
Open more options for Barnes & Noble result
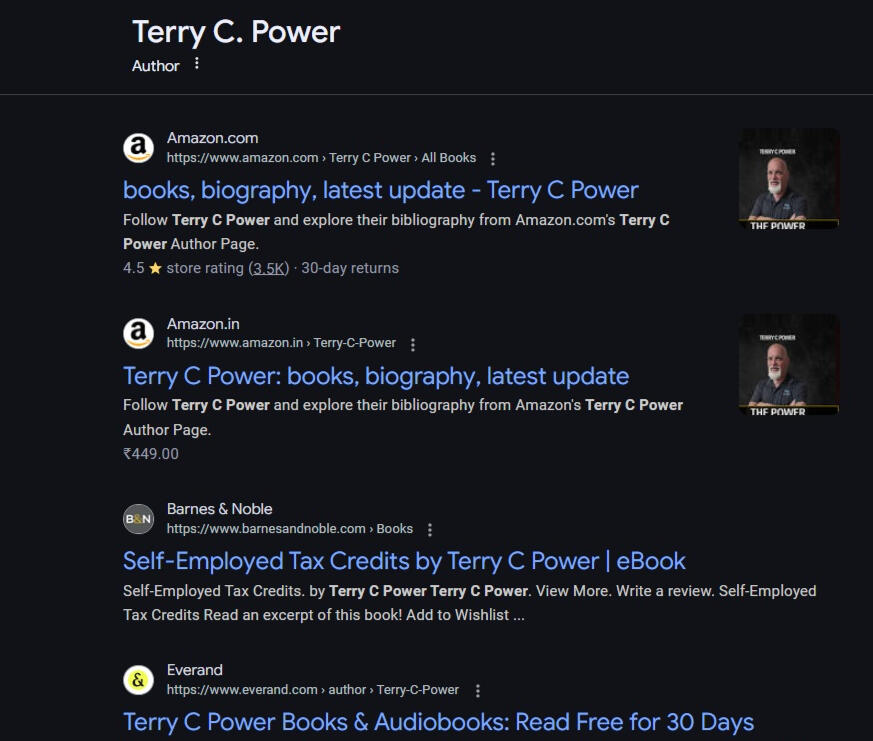point(430,529)
